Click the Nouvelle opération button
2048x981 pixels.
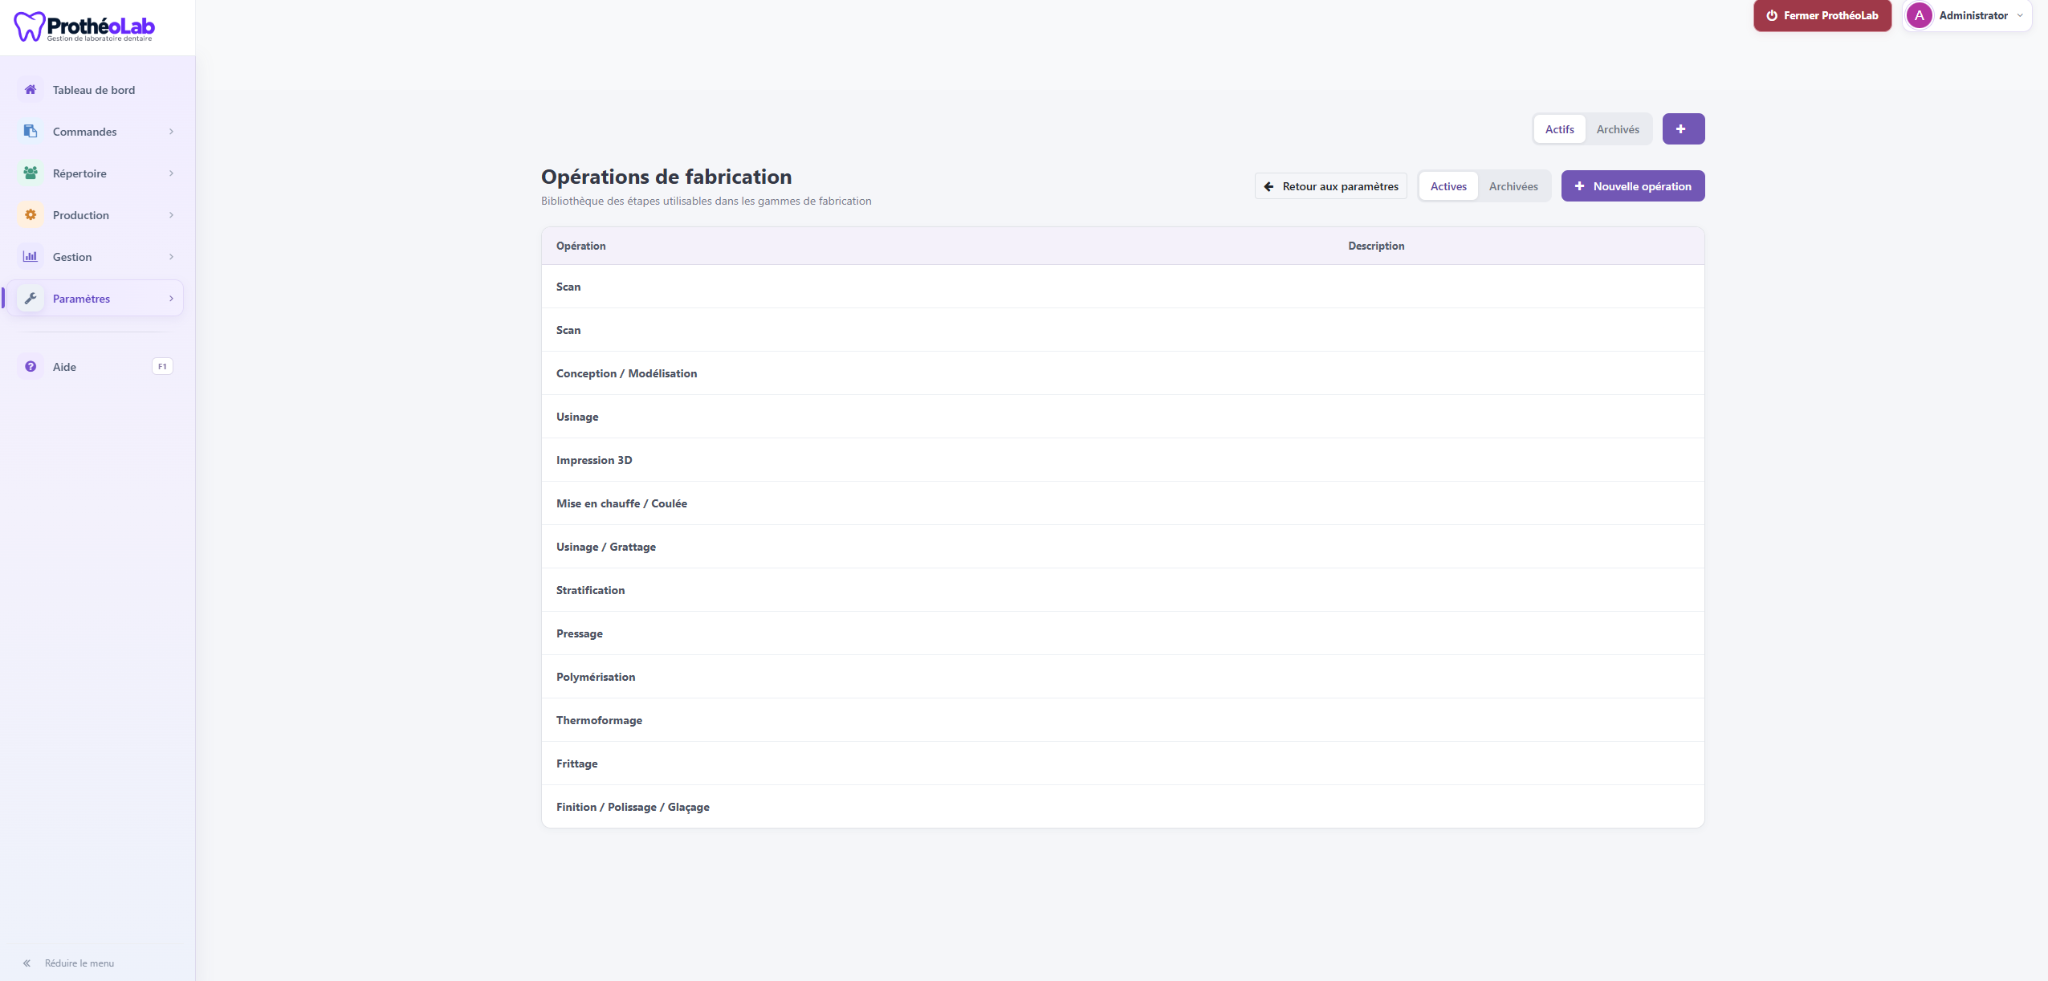coord(1633,186)
